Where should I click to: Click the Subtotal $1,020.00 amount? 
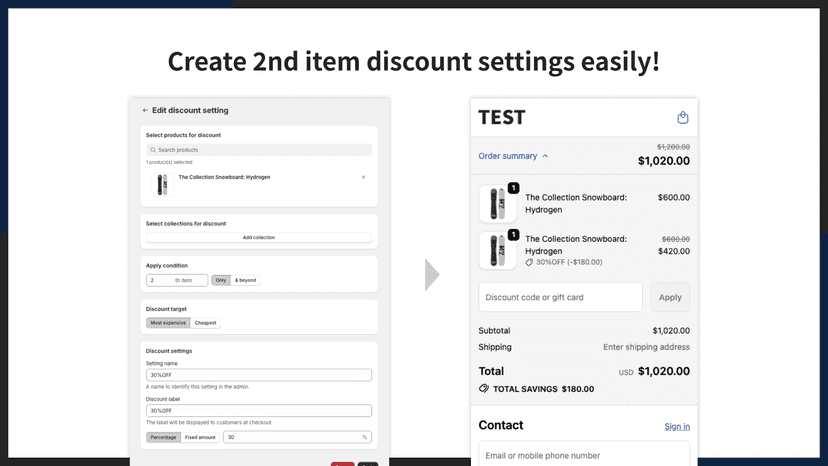tap(671, 331)
